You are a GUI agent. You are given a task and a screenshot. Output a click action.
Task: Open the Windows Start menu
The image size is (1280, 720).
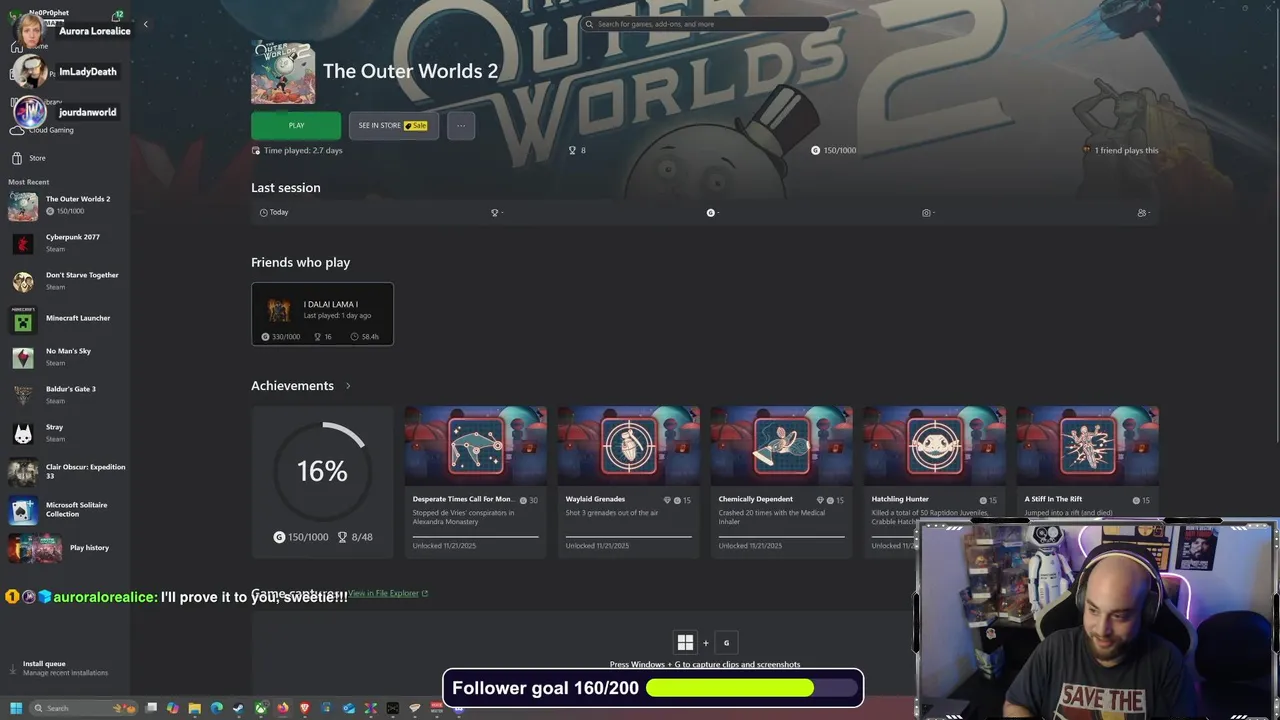16,708
